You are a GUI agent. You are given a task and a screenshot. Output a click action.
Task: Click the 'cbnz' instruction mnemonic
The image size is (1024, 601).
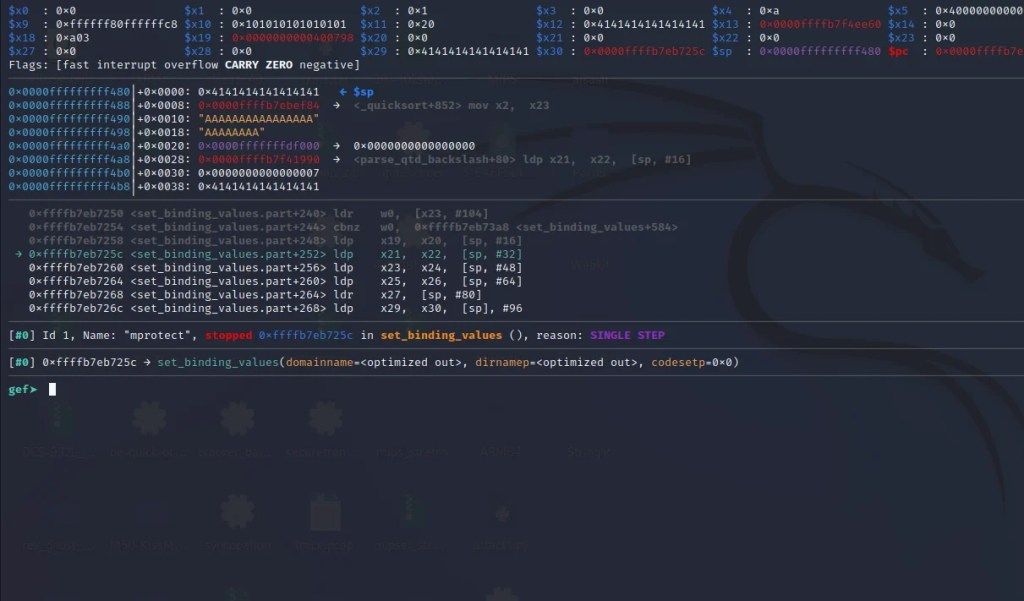346,227
